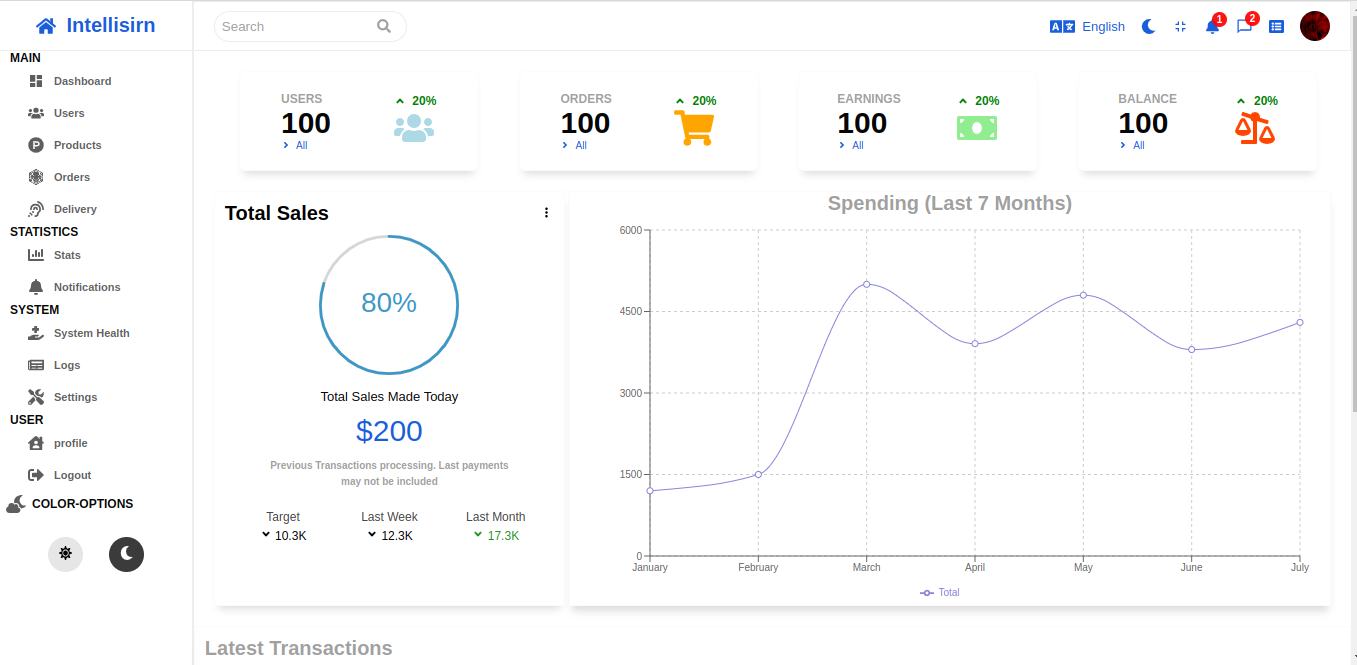Open the English language dropdown
Viewport: 1357px width, 665px height.
[1103, 27]
